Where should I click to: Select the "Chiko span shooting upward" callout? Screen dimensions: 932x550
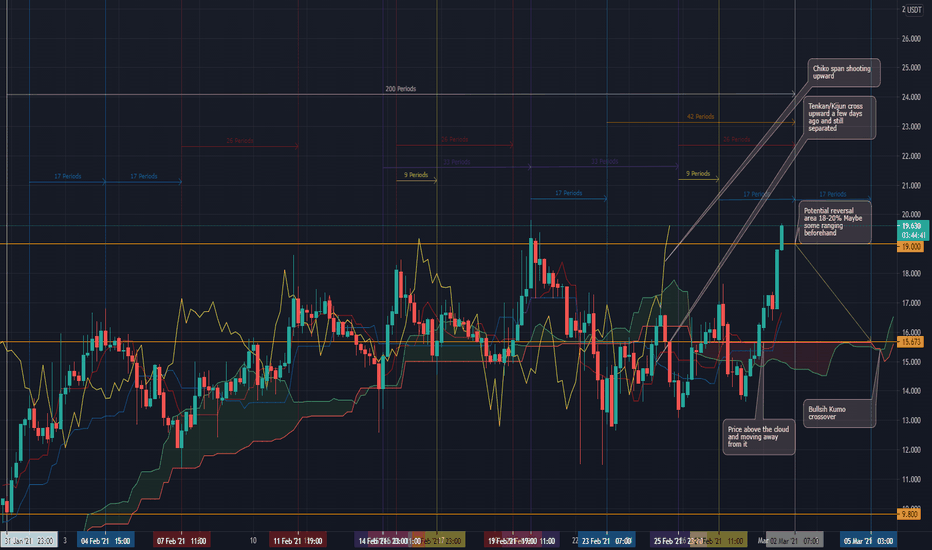point(843,73)
